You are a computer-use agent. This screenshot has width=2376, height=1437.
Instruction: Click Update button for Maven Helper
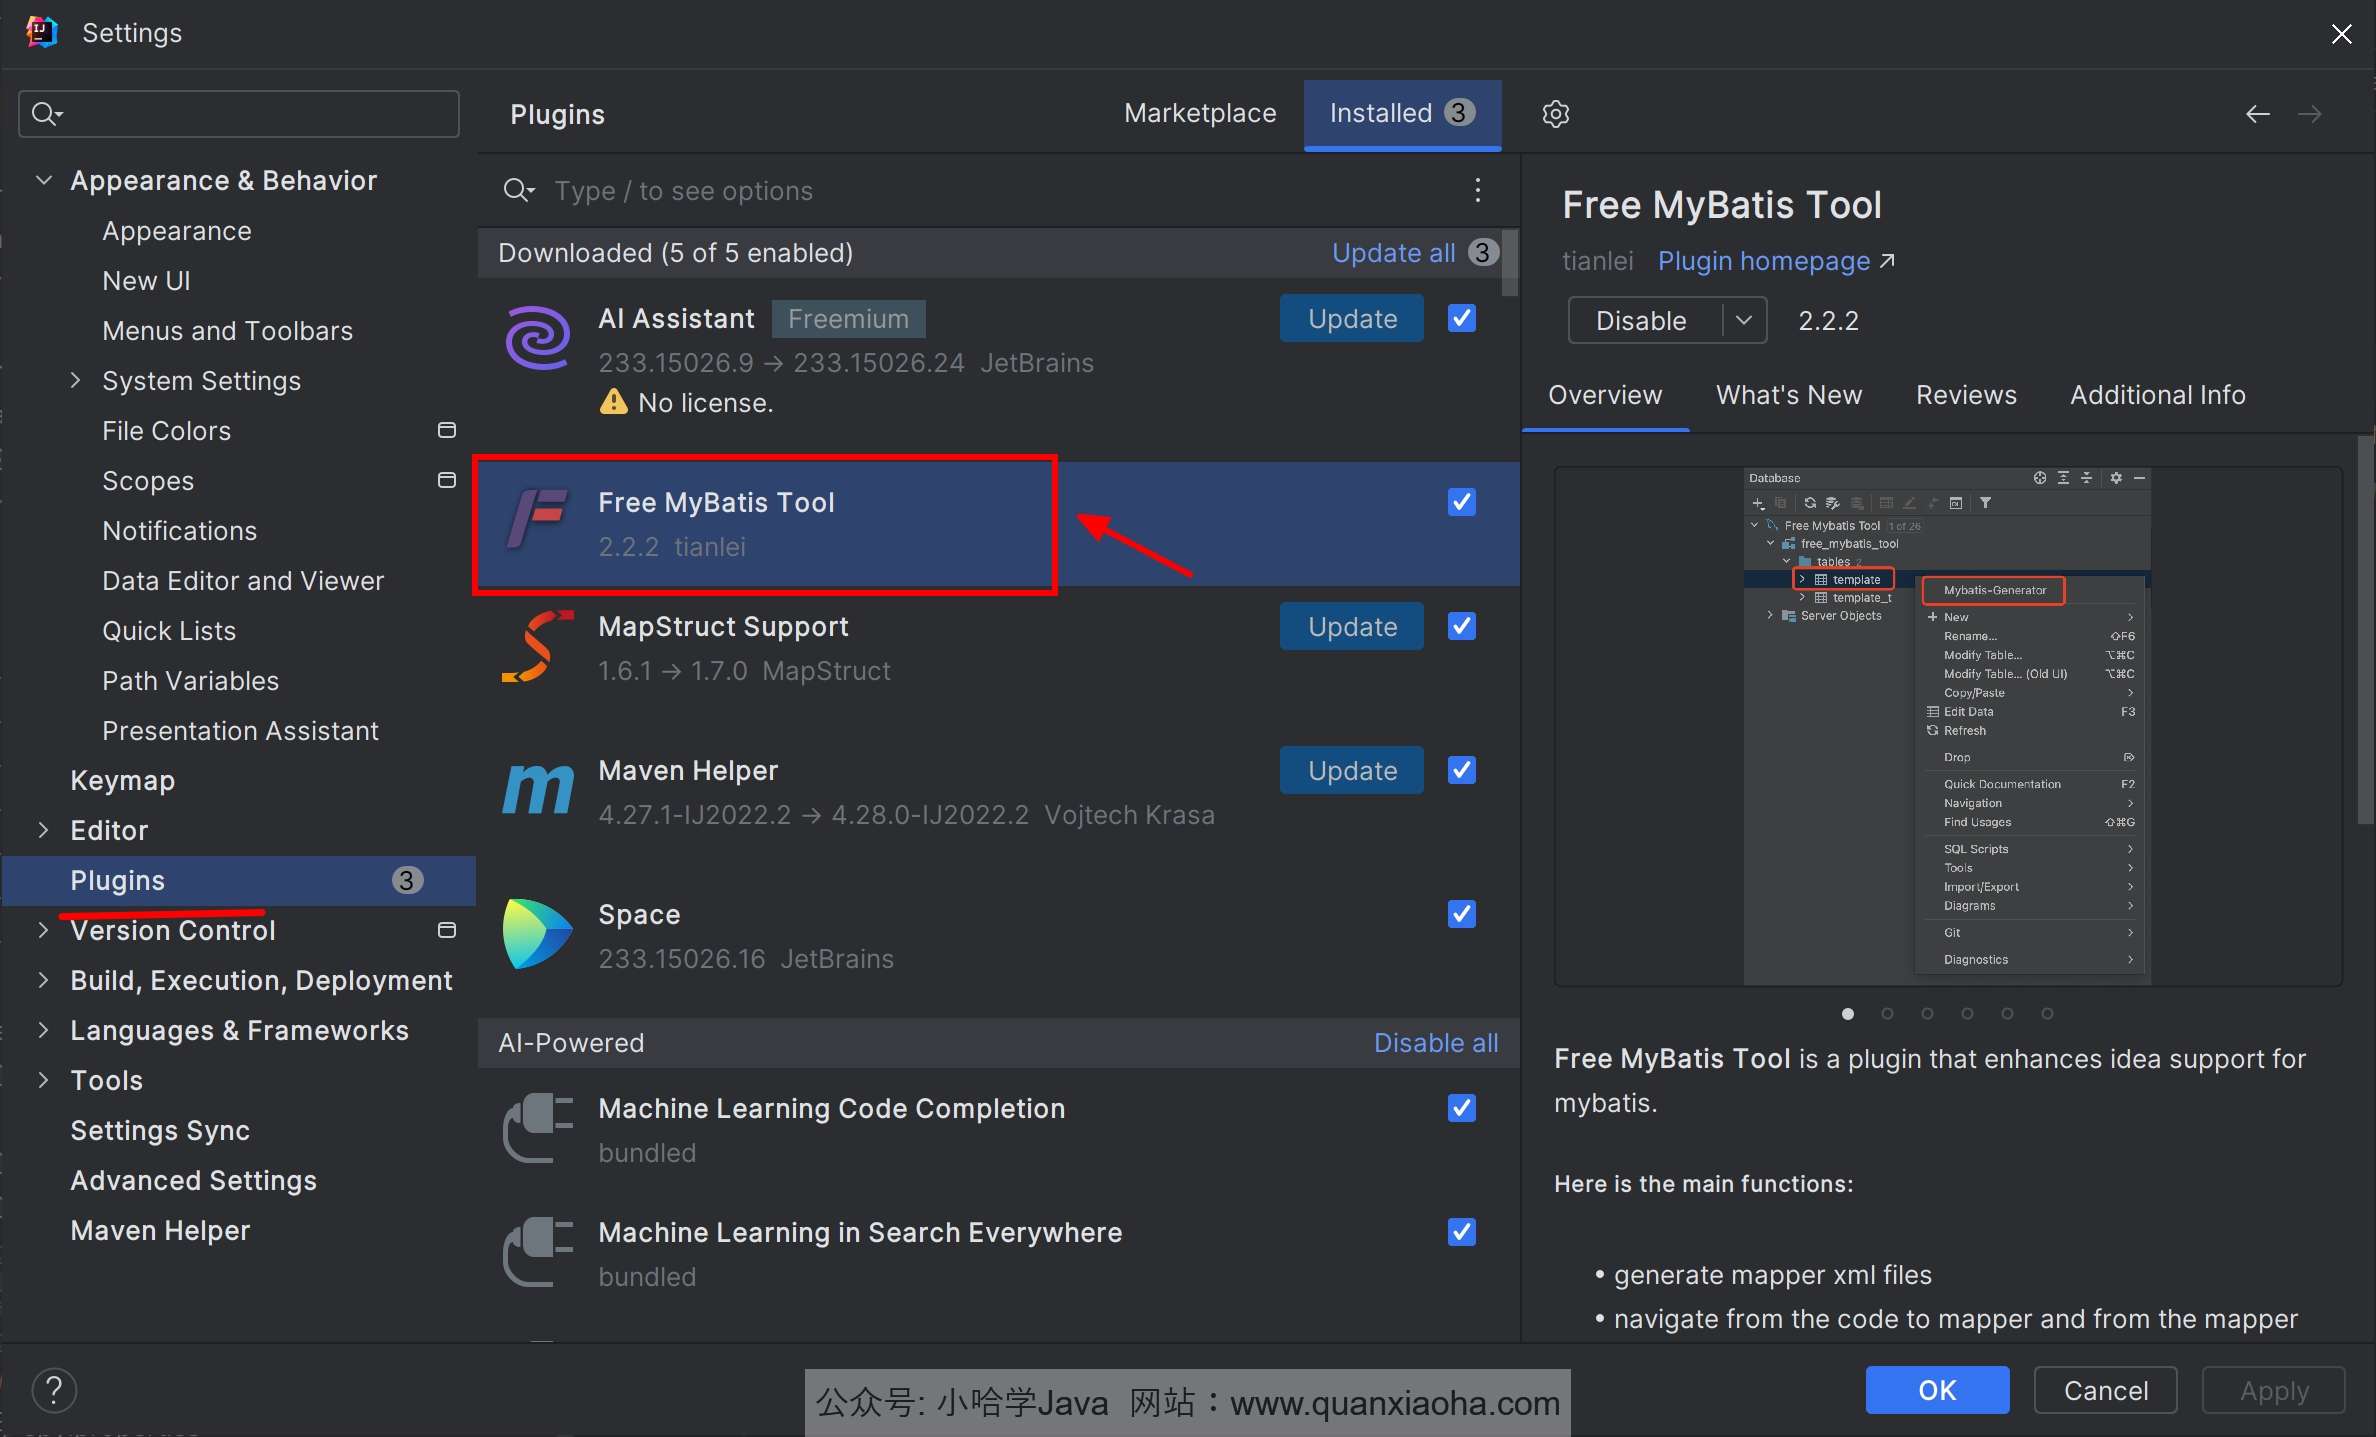coord(1351,770)
